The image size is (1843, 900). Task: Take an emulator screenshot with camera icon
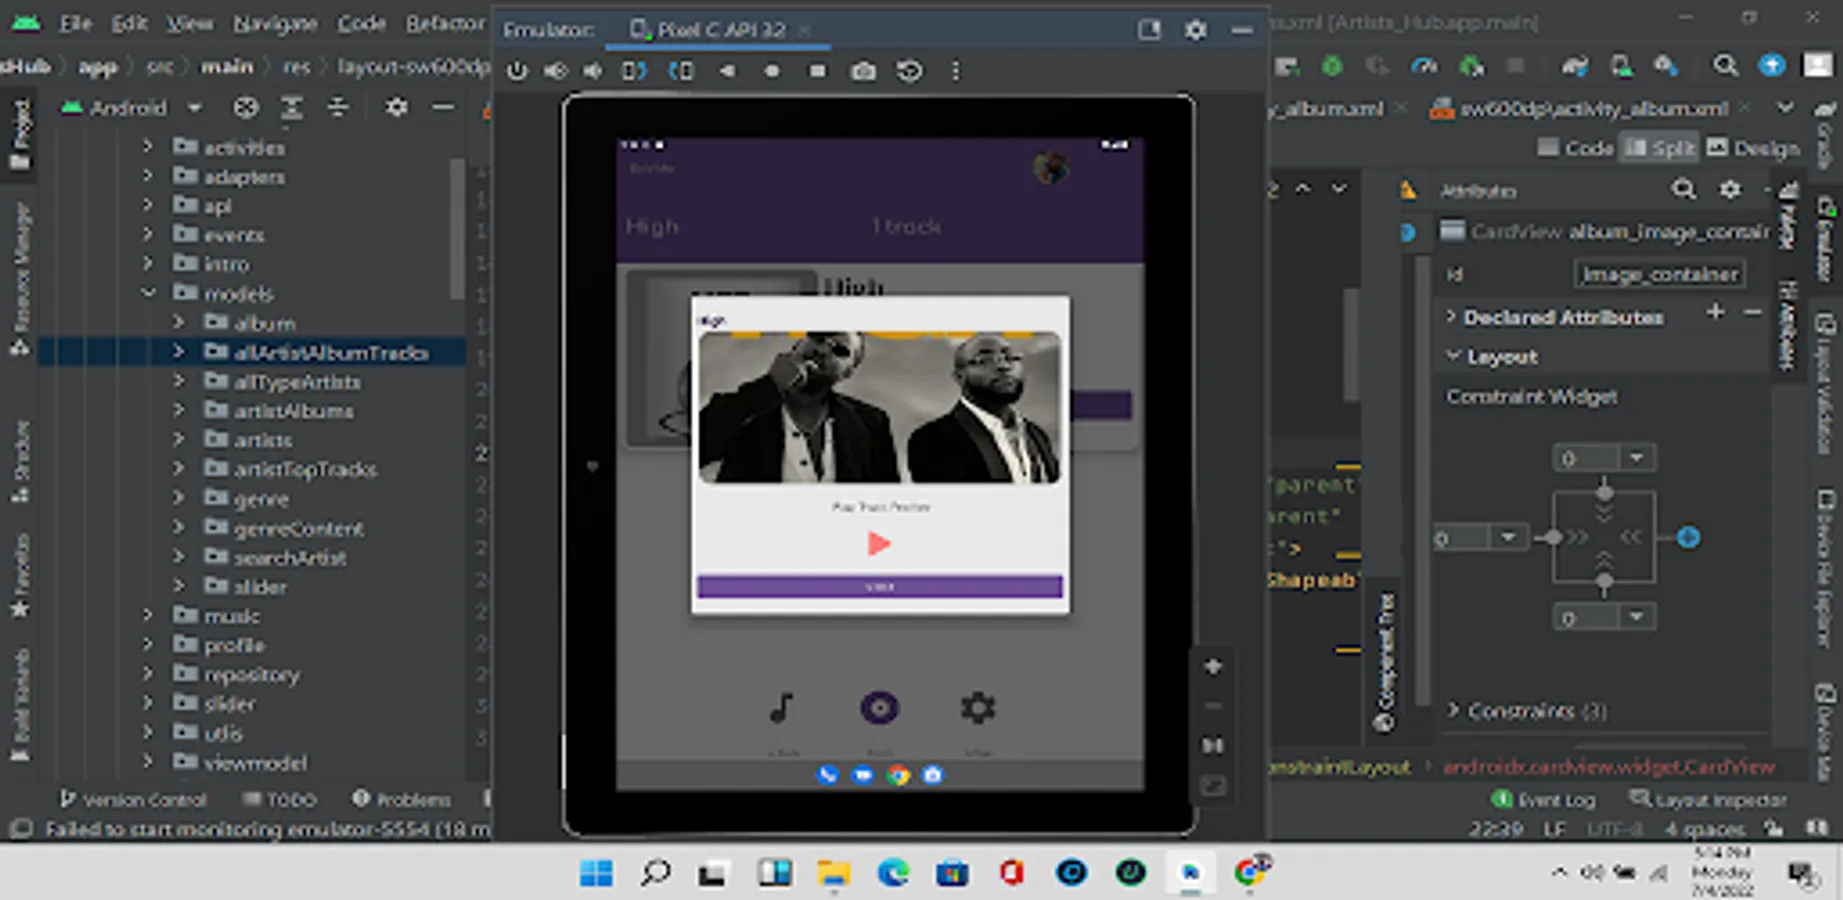click(x=863, y=71)
